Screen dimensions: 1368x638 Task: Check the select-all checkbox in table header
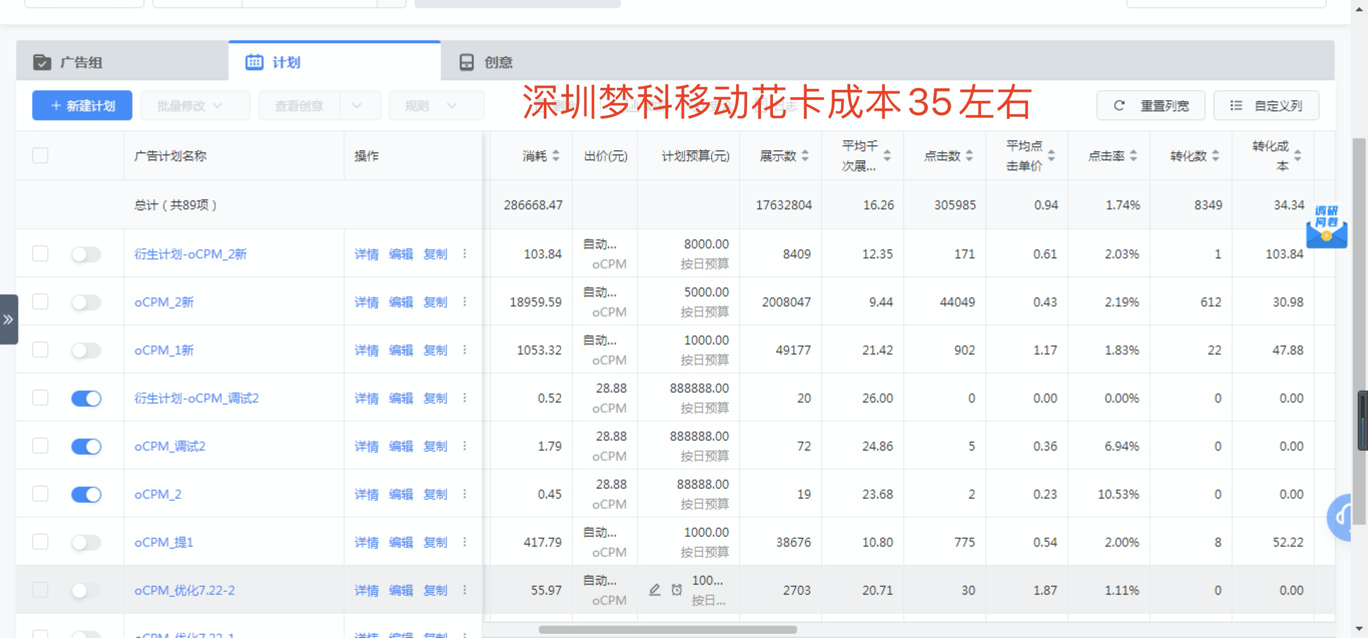40,156
